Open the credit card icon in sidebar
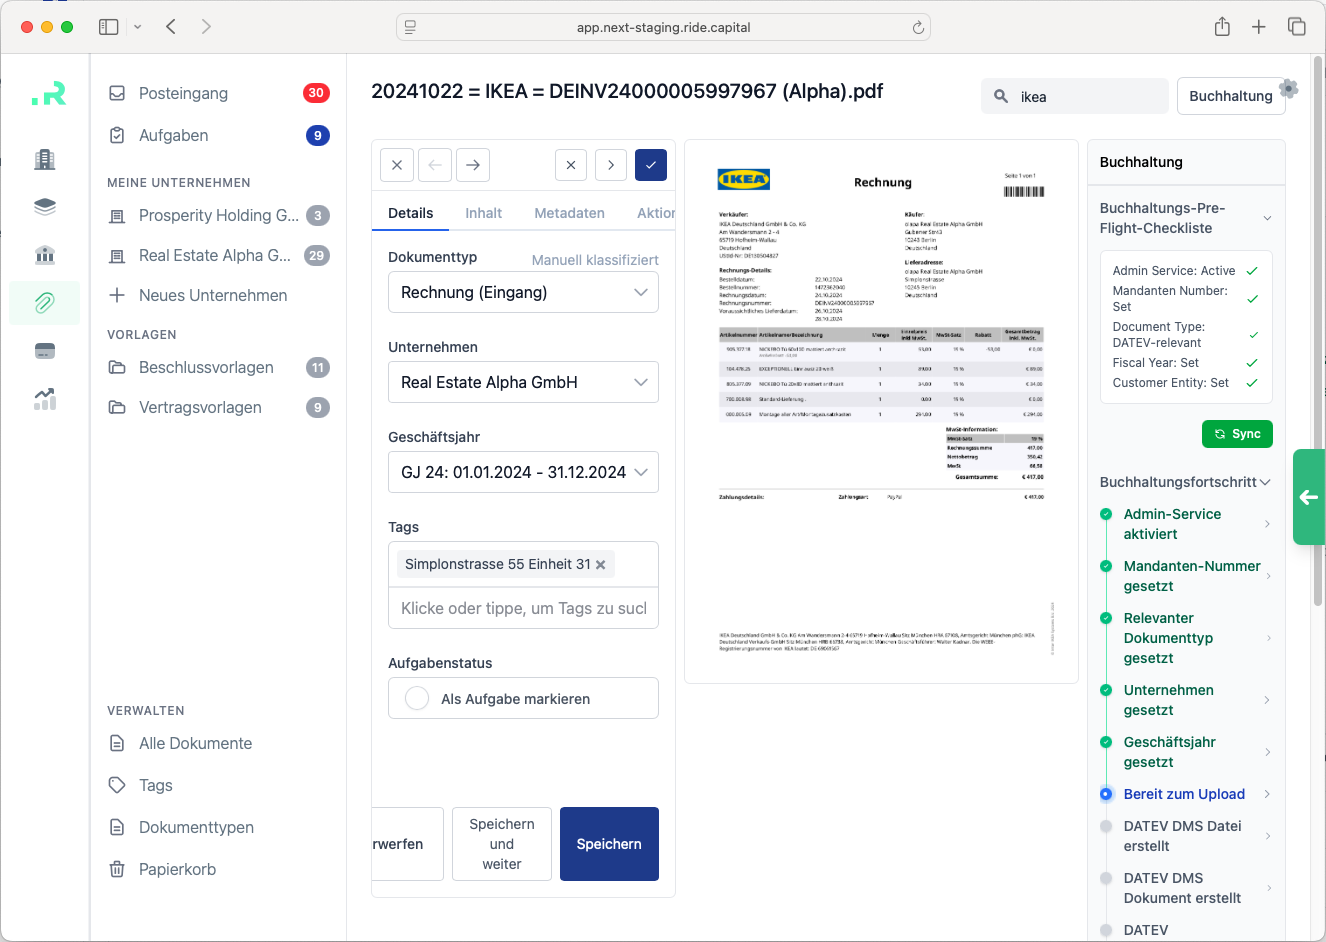Image resolution: width=1326 pixels, height=942 pixels. tap(44, 351)
